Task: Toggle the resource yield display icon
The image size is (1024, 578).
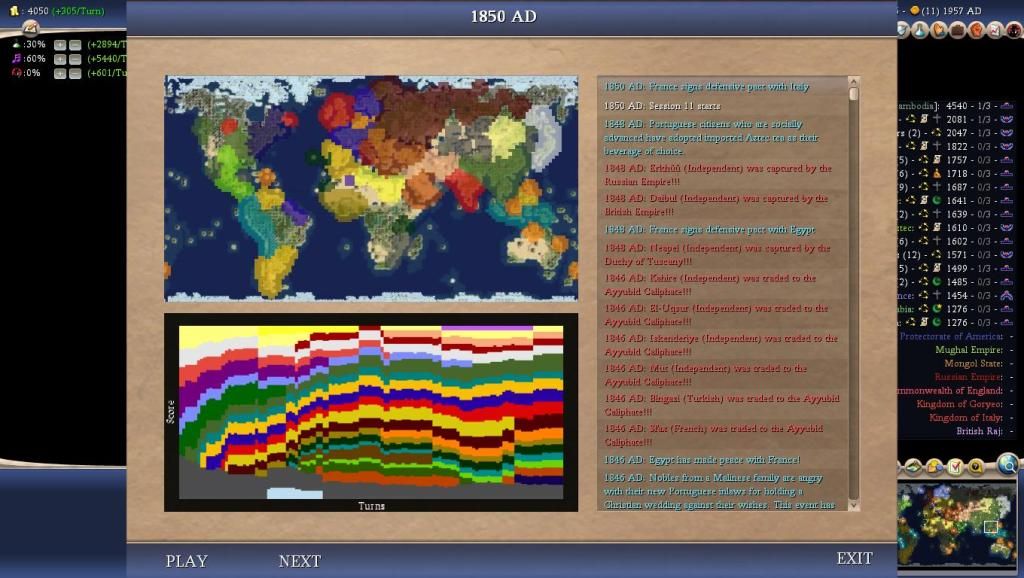Action: click(x=935, y=467)
